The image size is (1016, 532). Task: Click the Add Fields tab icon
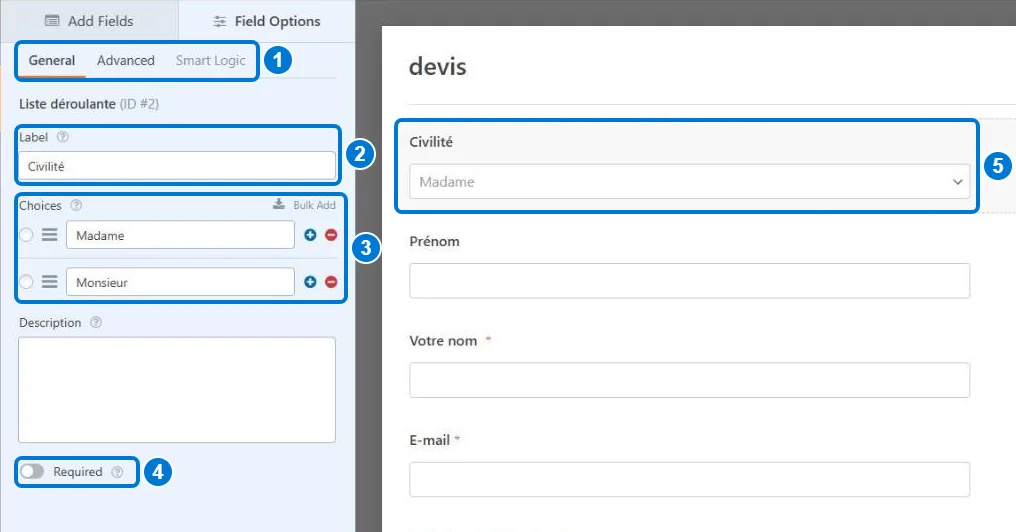[52, 21]
